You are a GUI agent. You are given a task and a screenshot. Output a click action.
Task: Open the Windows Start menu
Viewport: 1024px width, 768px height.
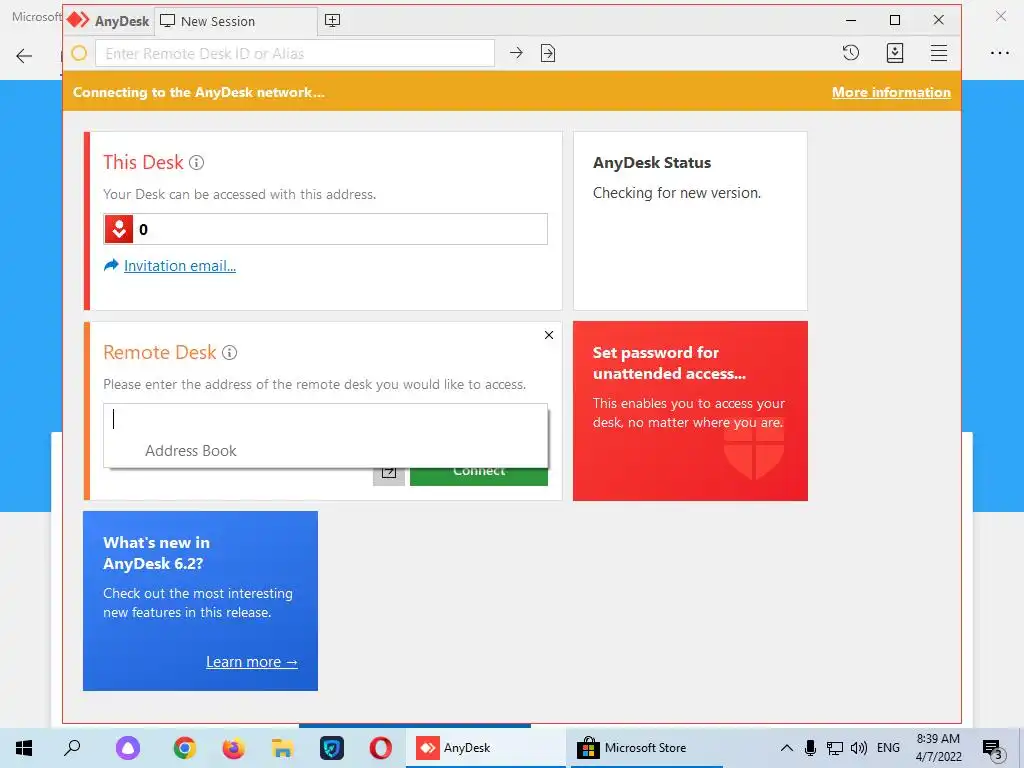pos(24,748)
